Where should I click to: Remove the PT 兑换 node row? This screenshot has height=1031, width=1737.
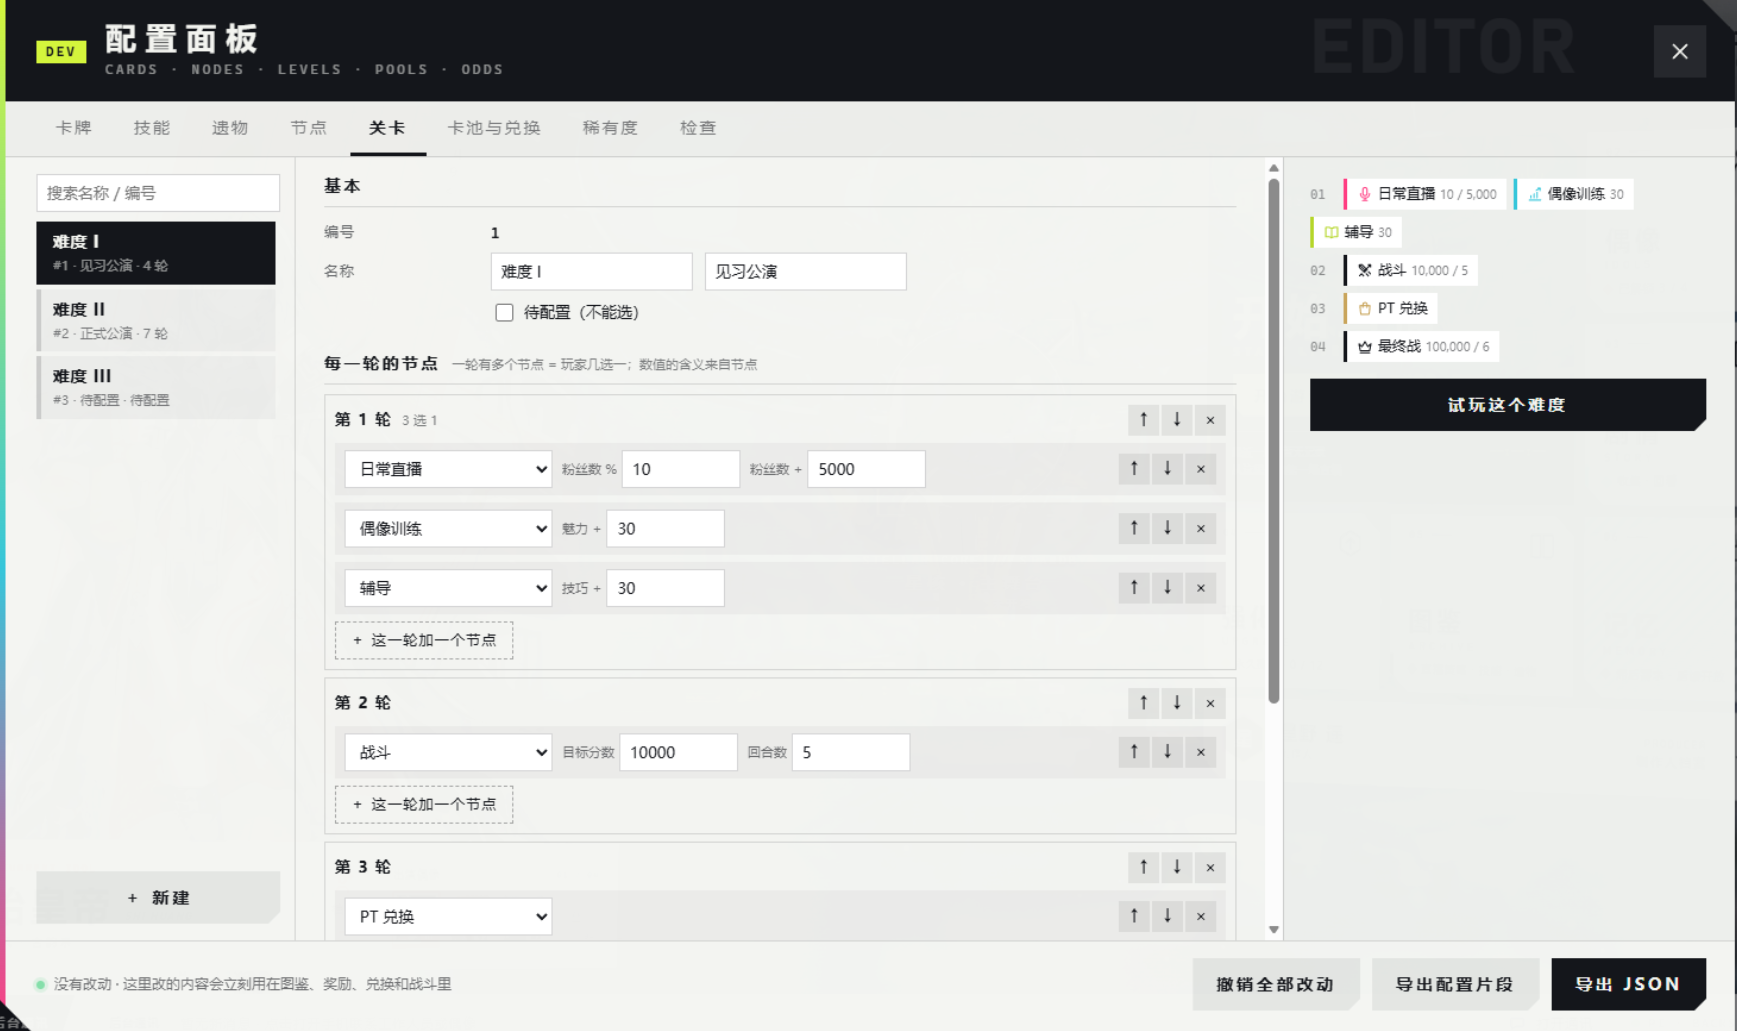pos(1201,916)
